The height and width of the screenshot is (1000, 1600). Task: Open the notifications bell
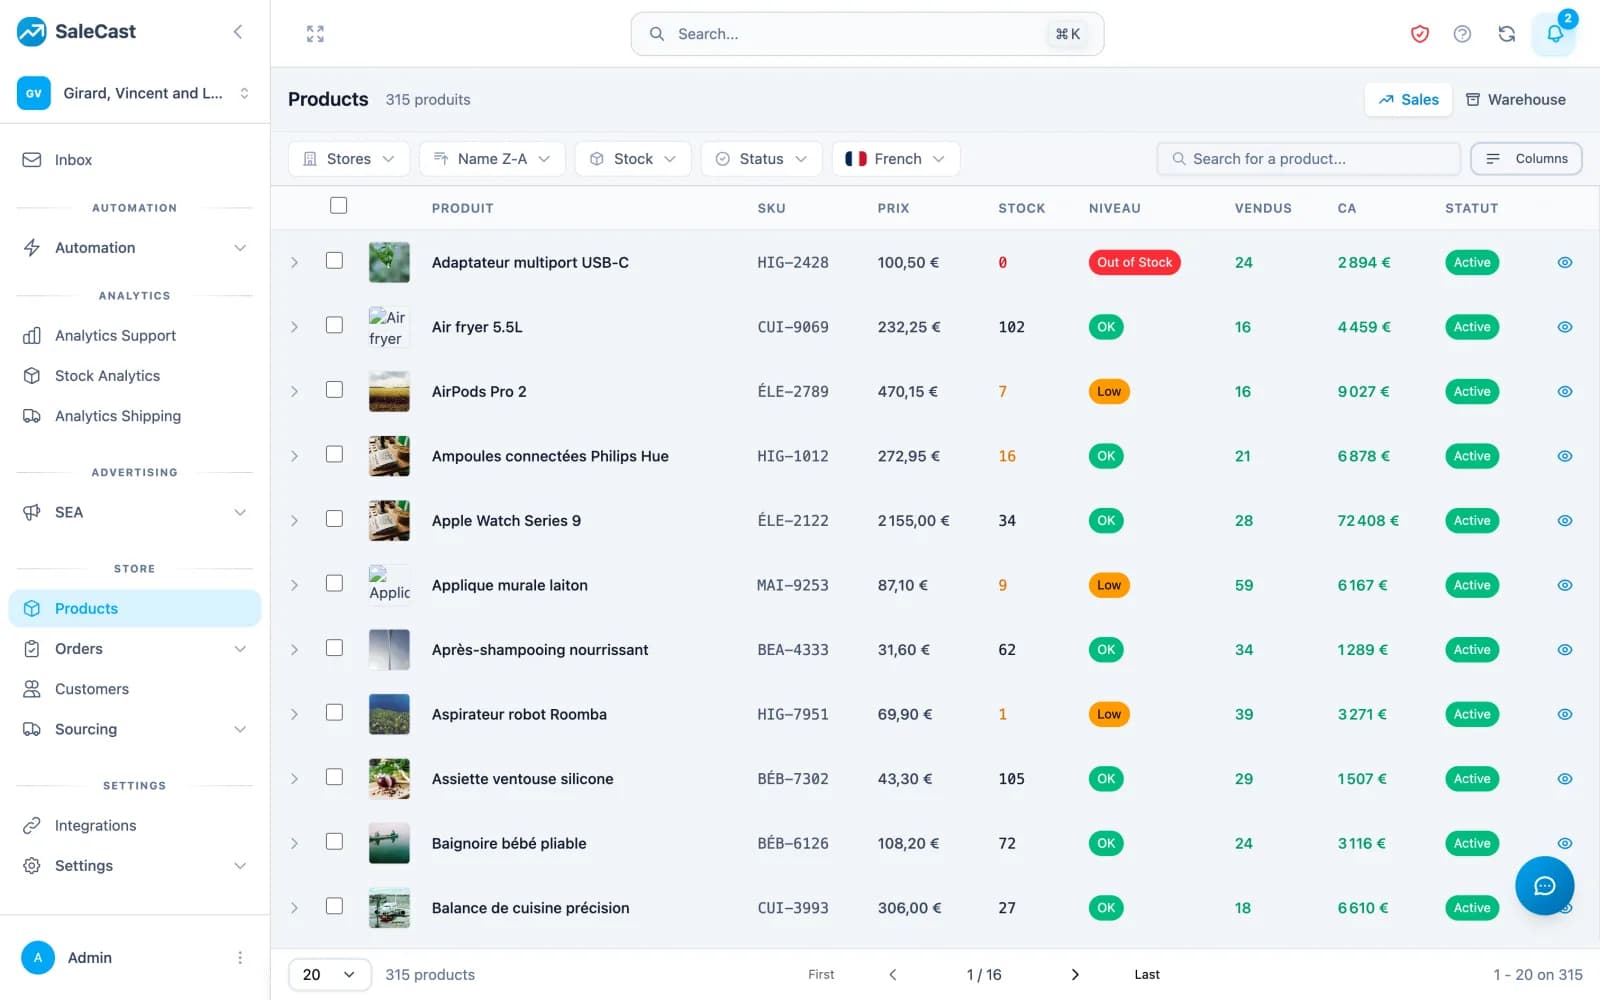1554,34
